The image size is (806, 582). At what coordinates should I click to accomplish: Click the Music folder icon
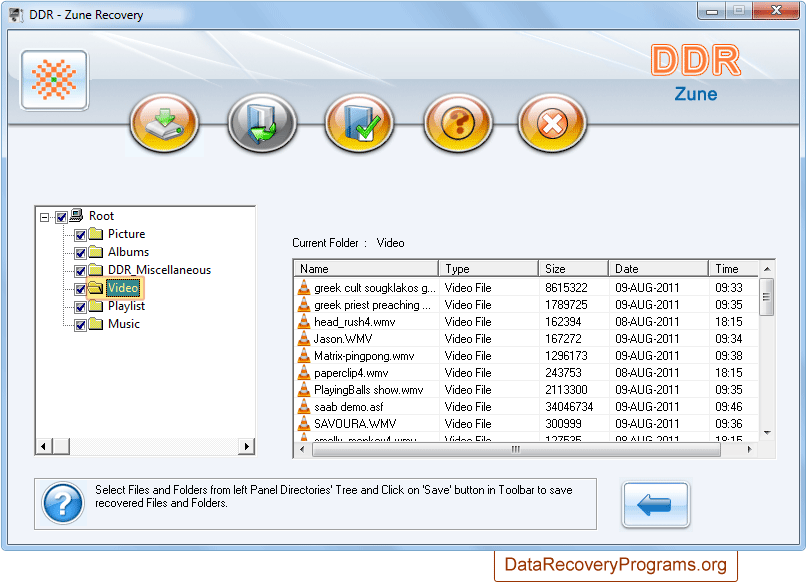pyautogui.click(x=96, y=324)
